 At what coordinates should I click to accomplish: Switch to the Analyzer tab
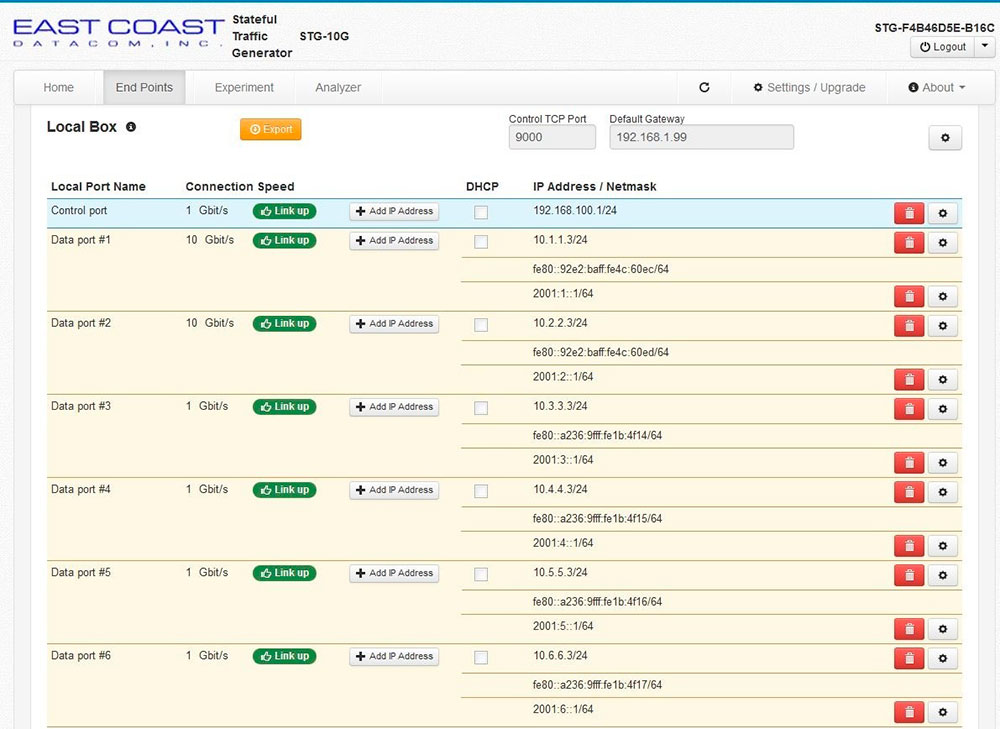[337, 87]
